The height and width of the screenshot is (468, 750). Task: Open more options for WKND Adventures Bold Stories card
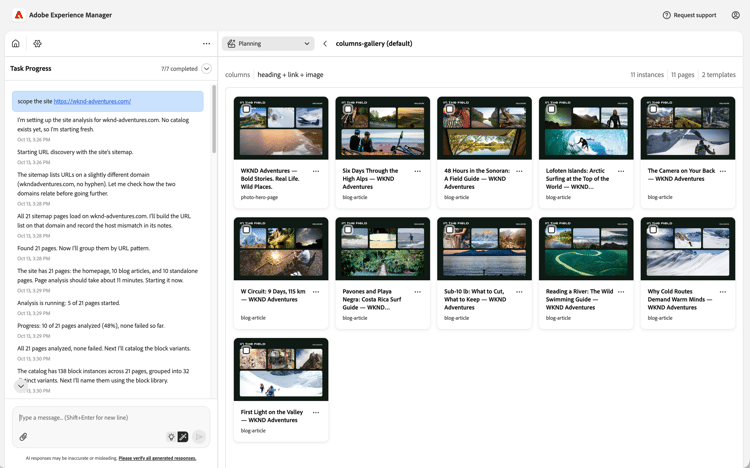coord(316,171)
